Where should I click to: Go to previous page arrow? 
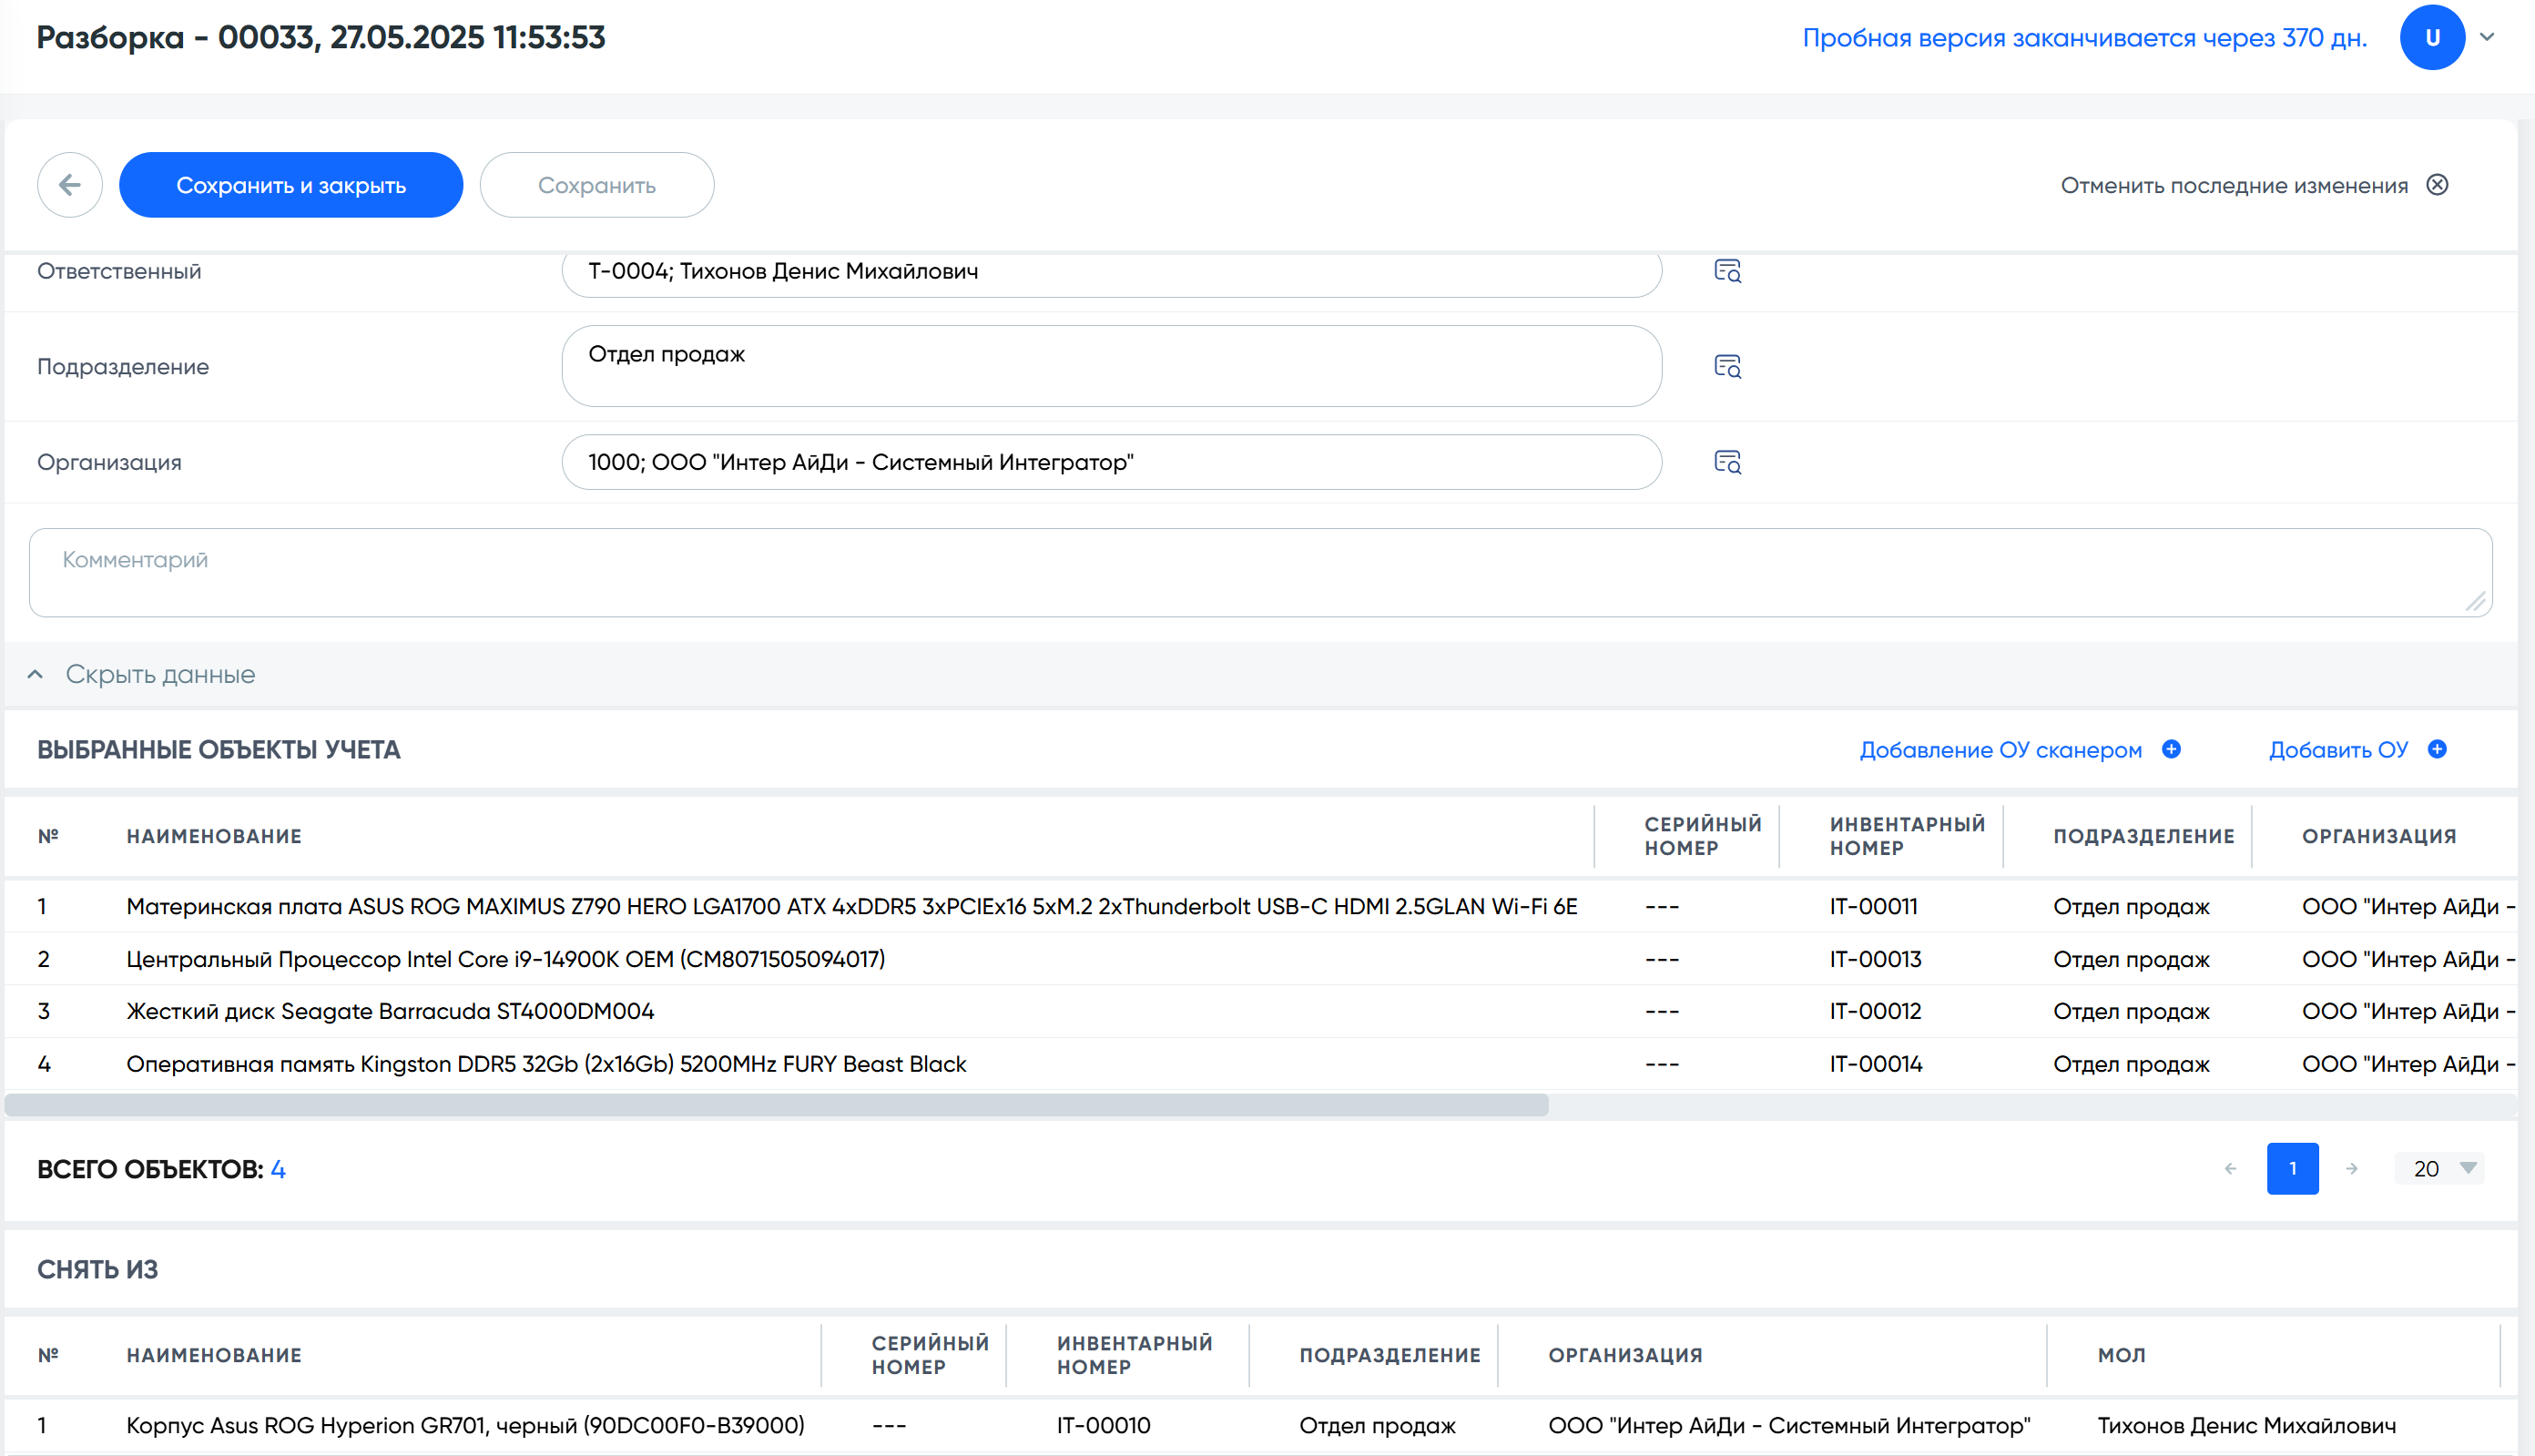(2231, 1168)
